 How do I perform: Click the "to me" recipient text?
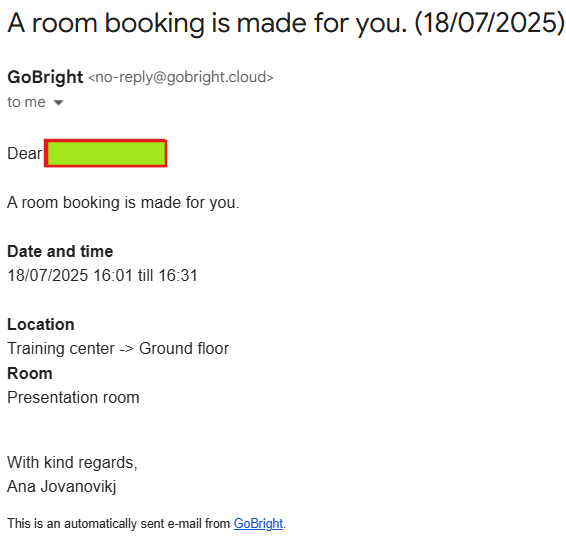pyautogui.click(x=26, y=102)
